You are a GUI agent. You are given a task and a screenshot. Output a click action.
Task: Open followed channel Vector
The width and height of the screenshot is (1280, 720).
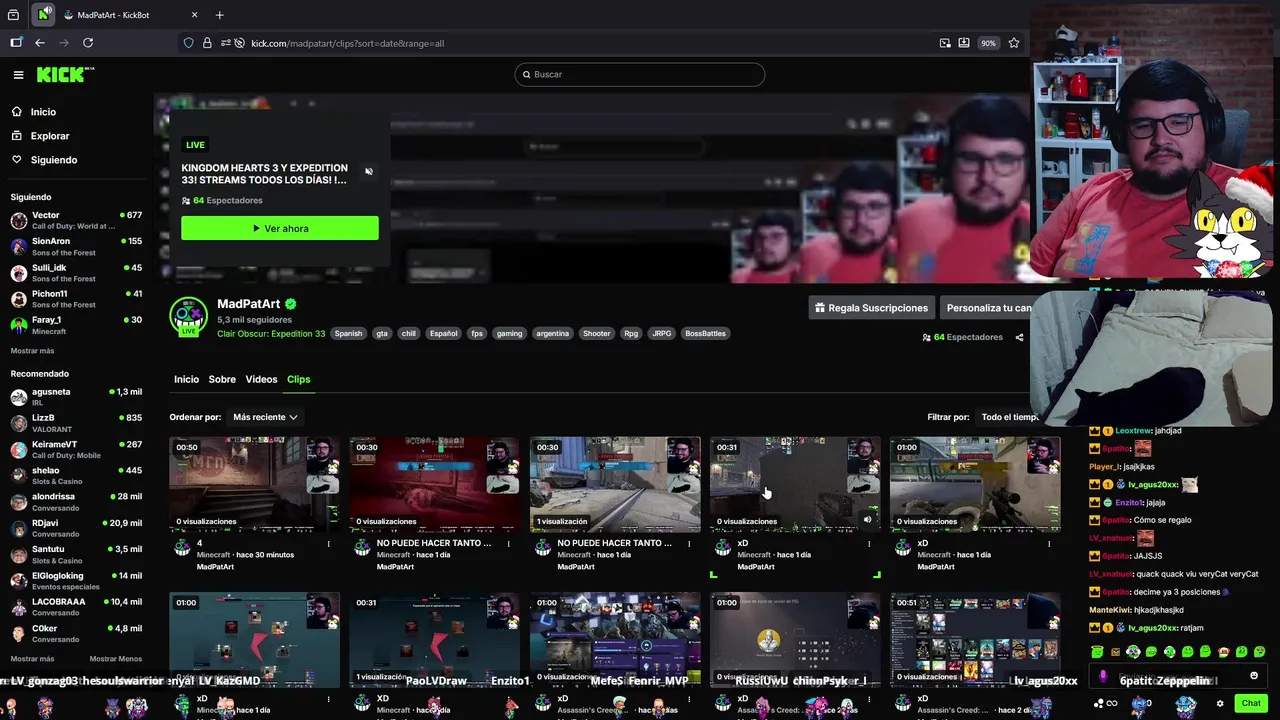[x=76, y=220]
